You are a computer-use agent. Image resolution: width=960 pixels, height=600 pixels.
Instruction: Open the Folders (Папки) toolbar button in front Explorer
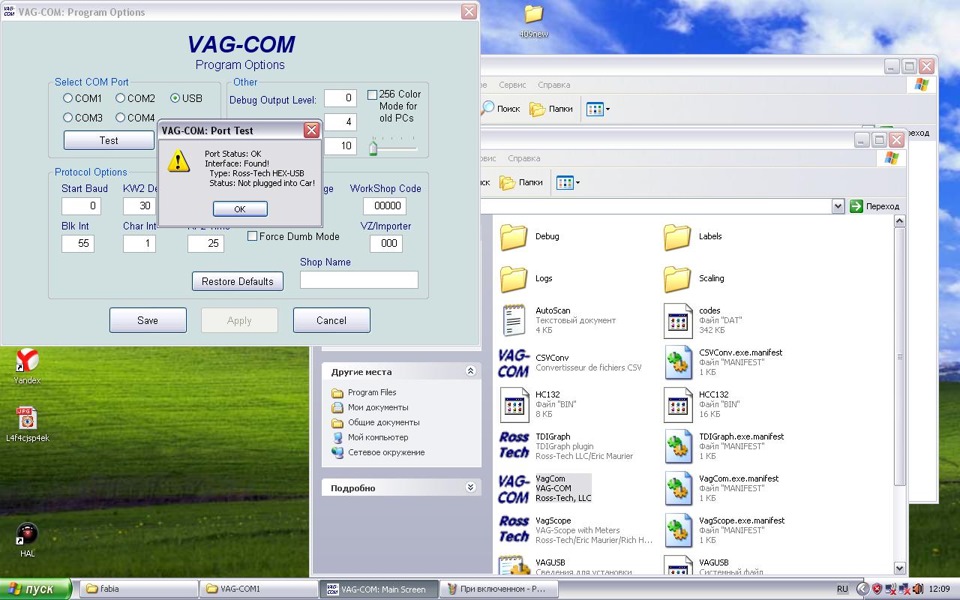coord(521,182)
